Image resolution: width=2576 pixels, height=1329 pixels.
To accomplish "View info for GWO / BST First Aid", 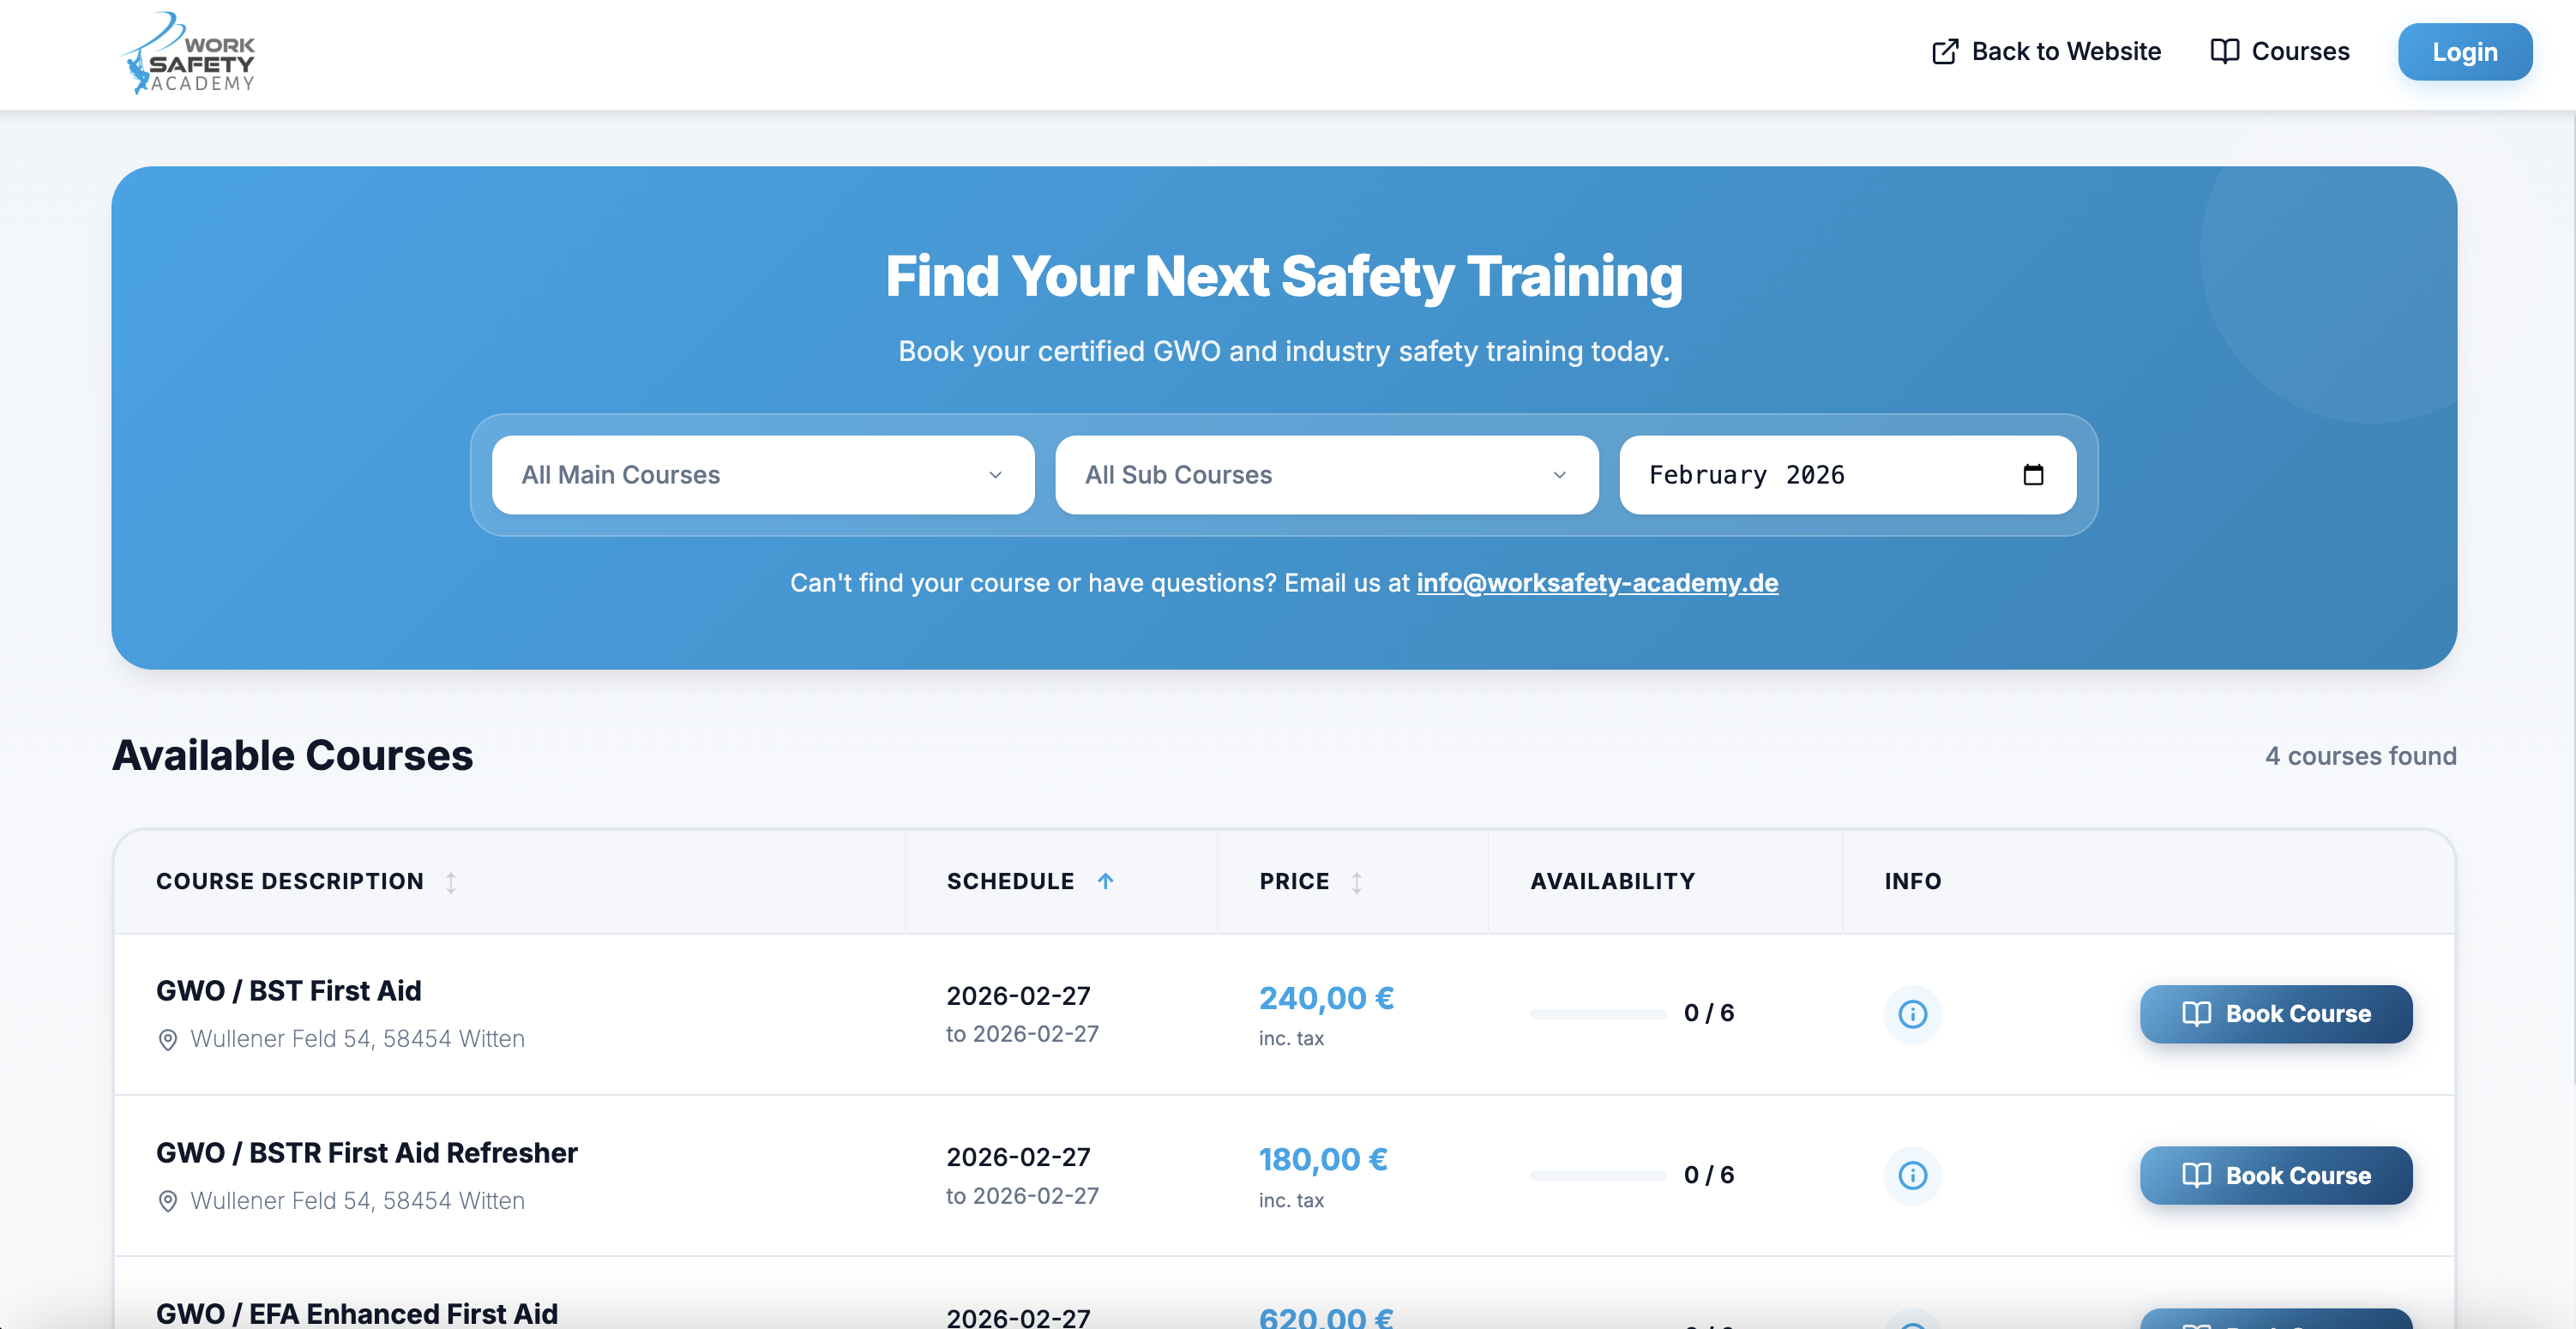I will (x=1913, y=1014).
